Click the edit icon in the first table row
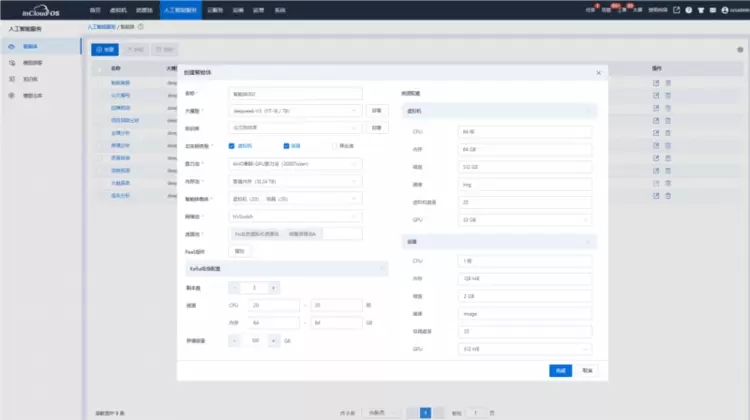The height and width of the screenshot is (420, 750). click(656, 83)
